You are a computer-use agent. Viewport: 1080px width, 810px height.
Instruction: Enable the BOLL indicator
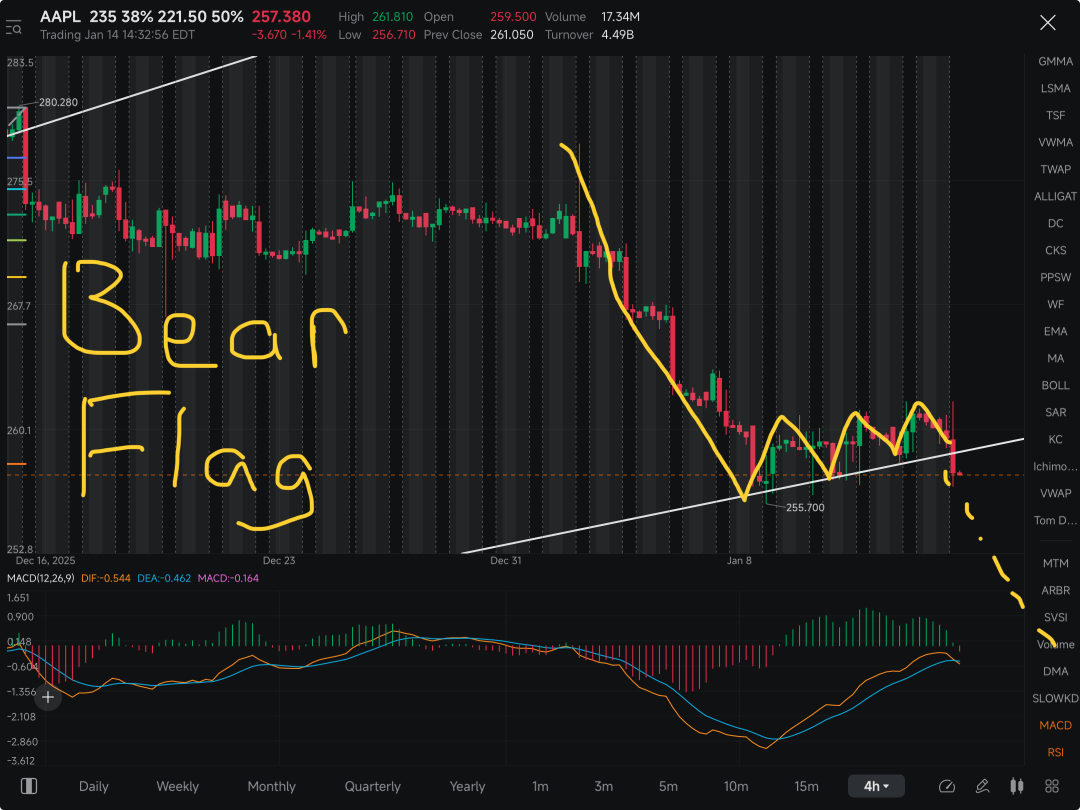click(1055, 385)
